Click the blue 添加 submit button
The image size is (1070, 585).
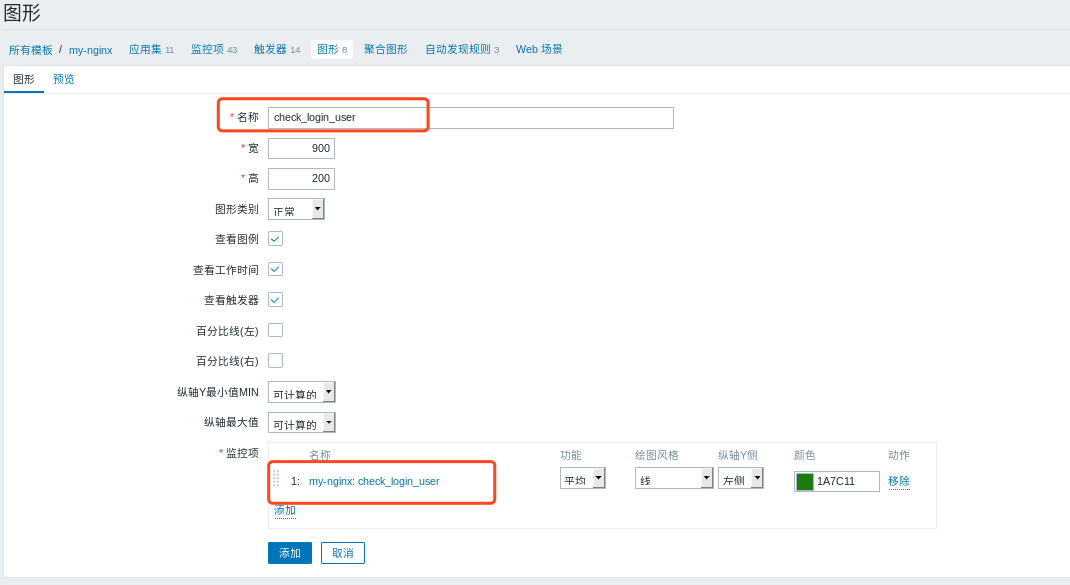(x=289, y=552)
